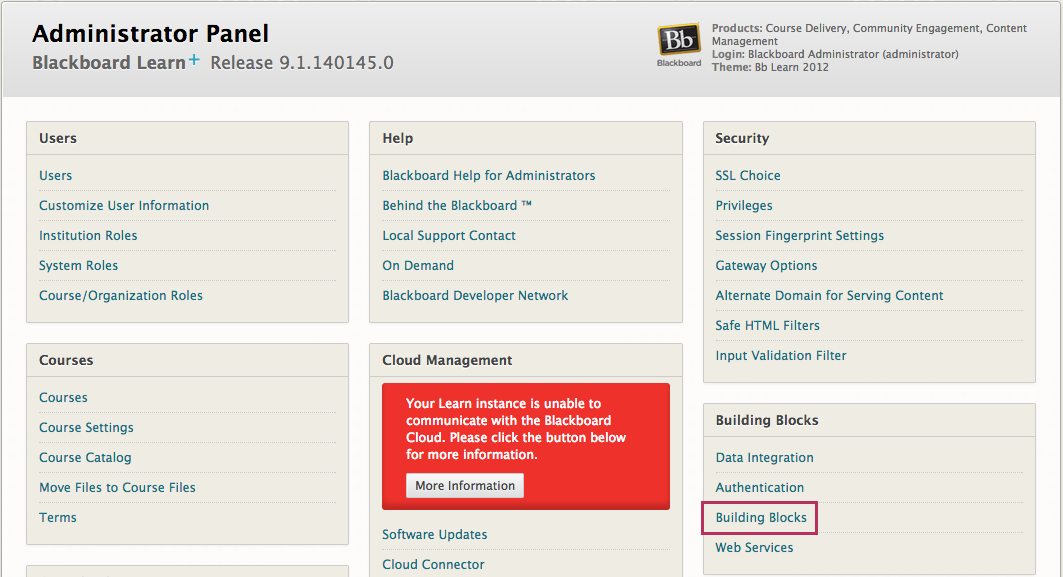Open the Courses link in Courses panel
This screenshot has width=1063, height=577.
pos(63,397)
